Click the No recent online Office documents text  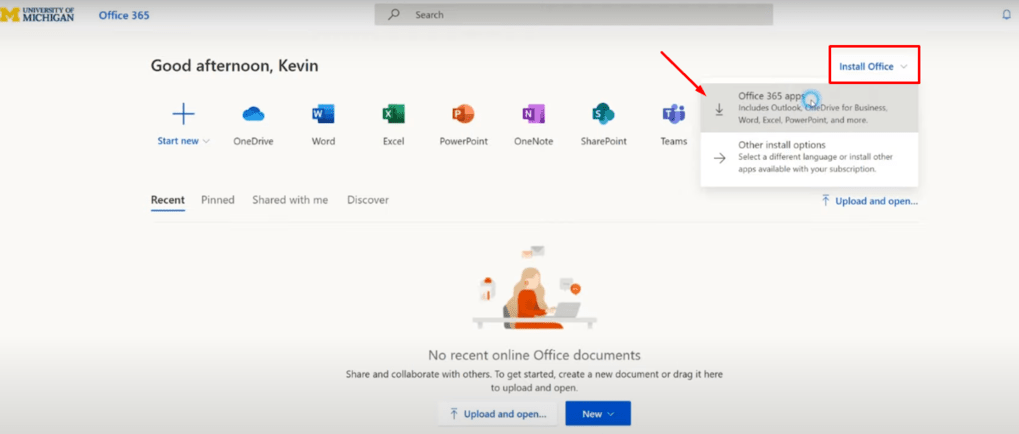click(534, 355)
